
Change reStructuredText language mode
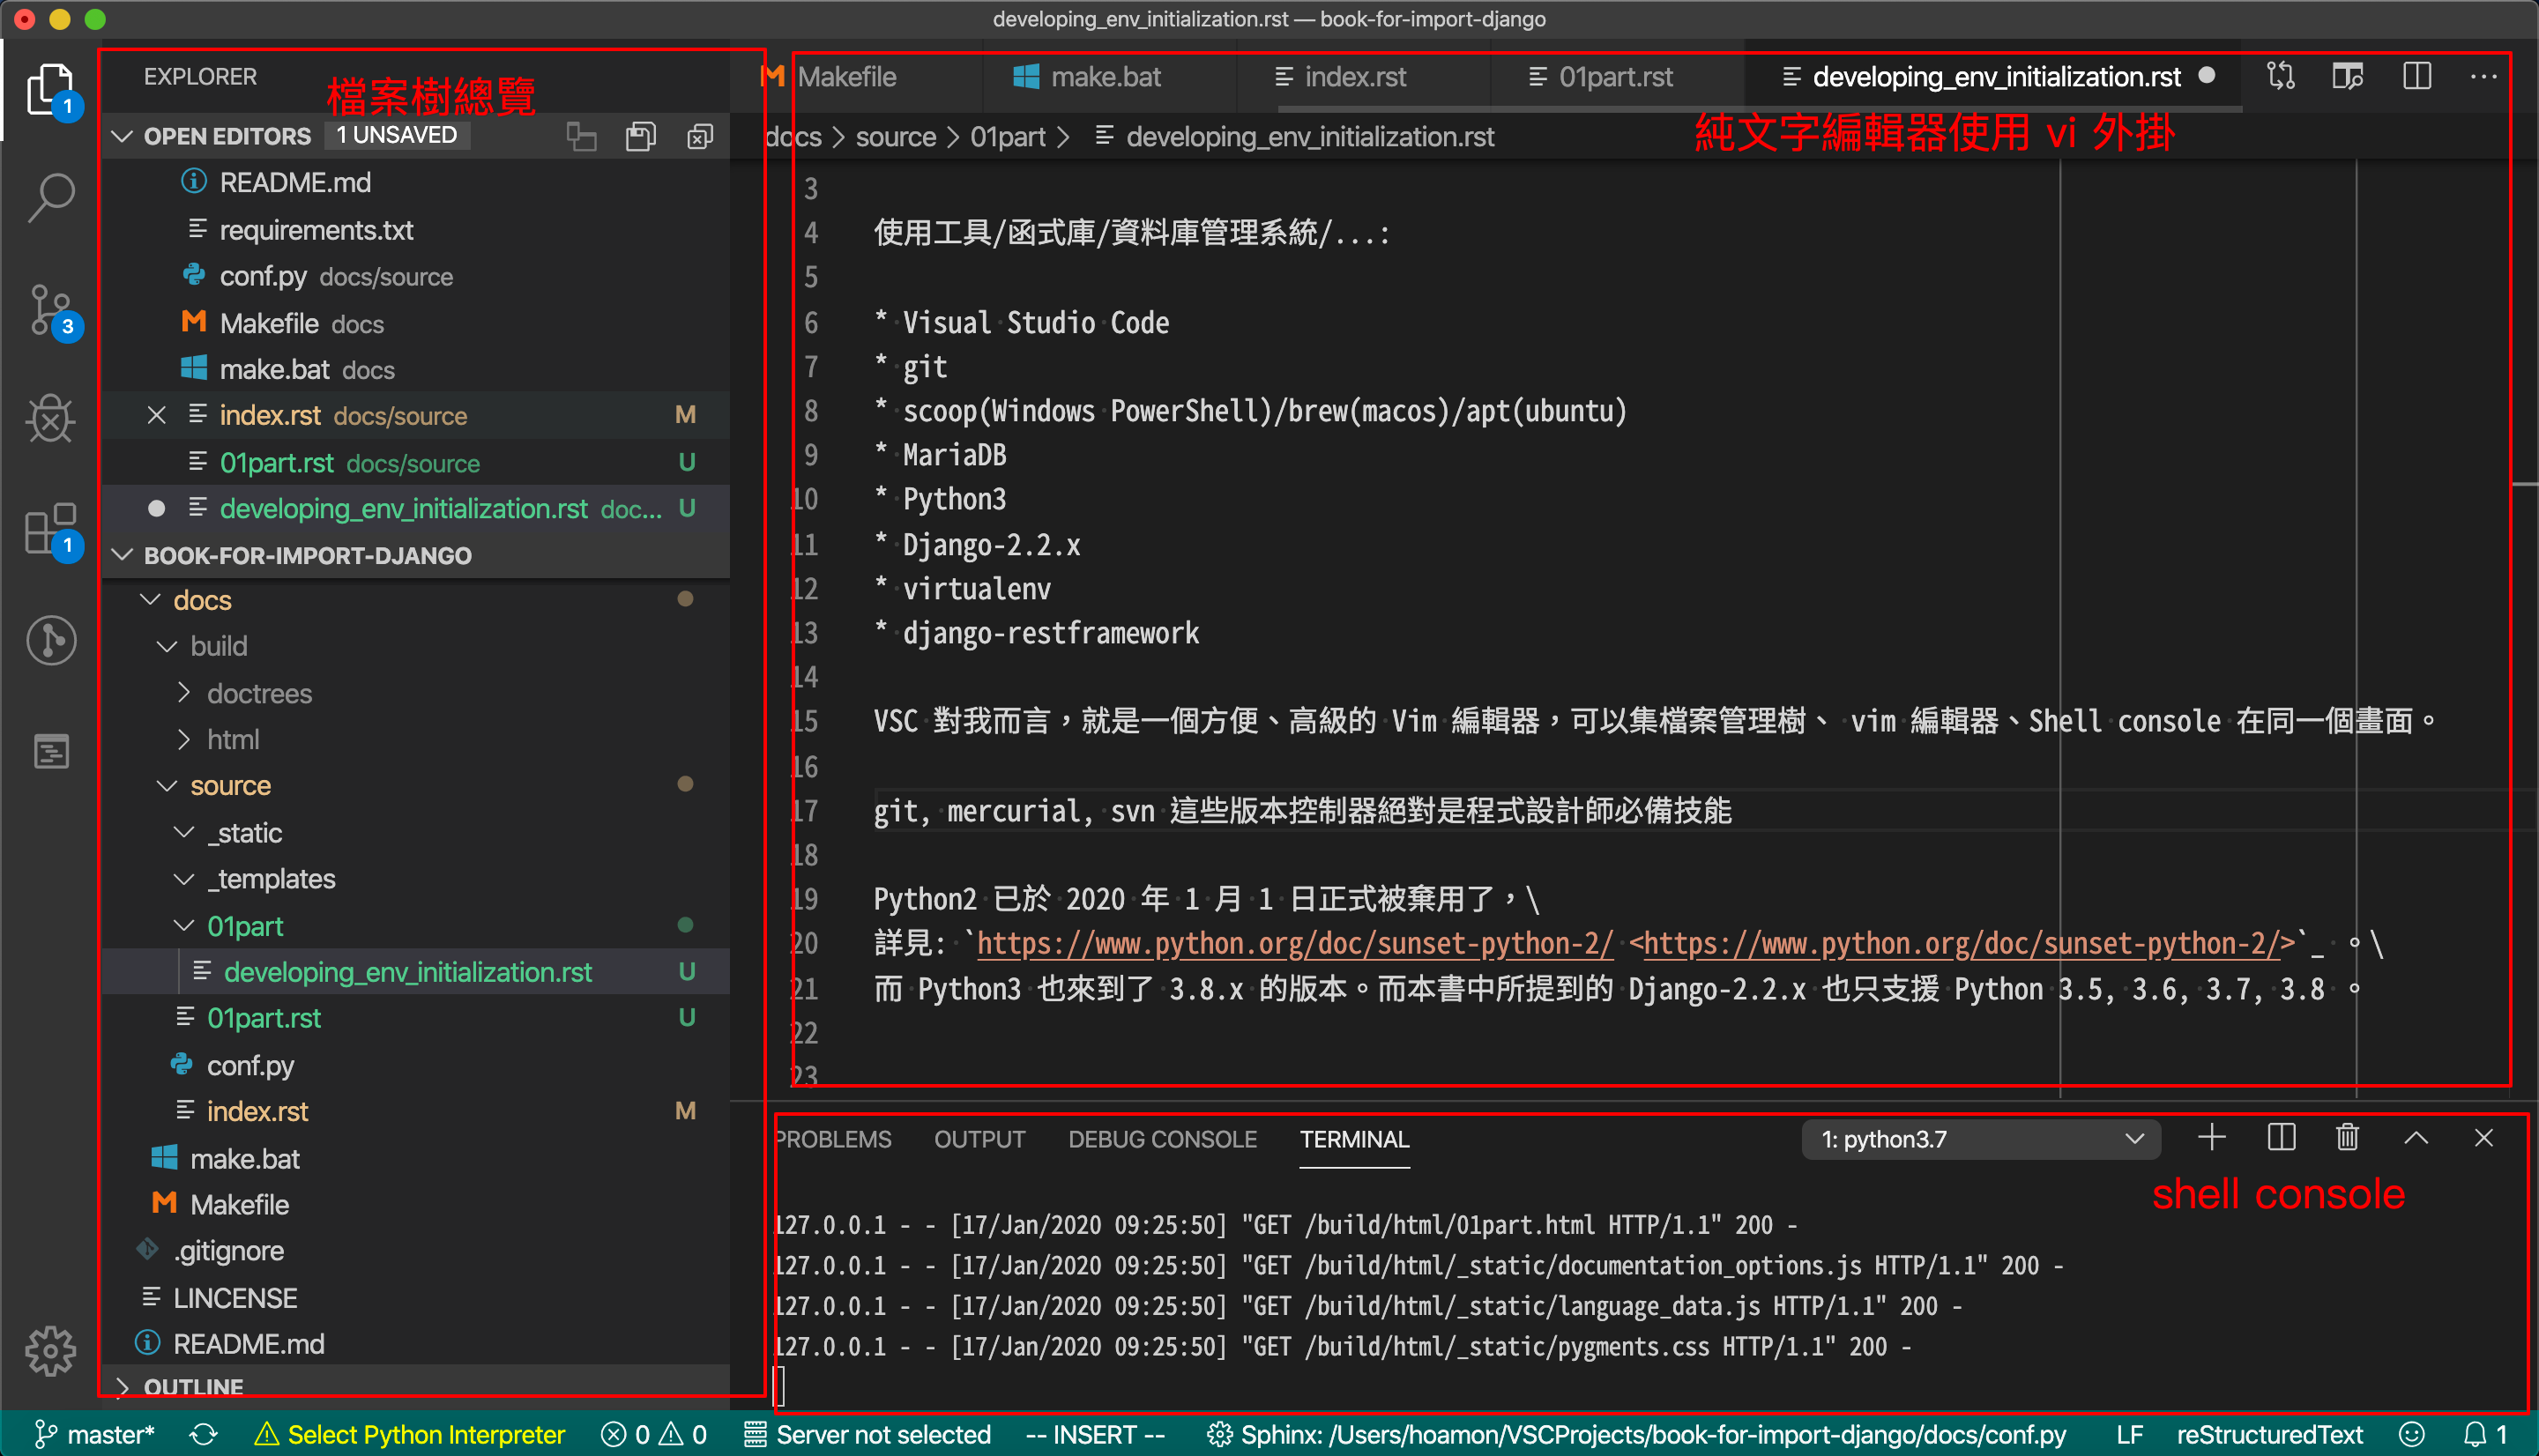(x=2269, y=1434)
